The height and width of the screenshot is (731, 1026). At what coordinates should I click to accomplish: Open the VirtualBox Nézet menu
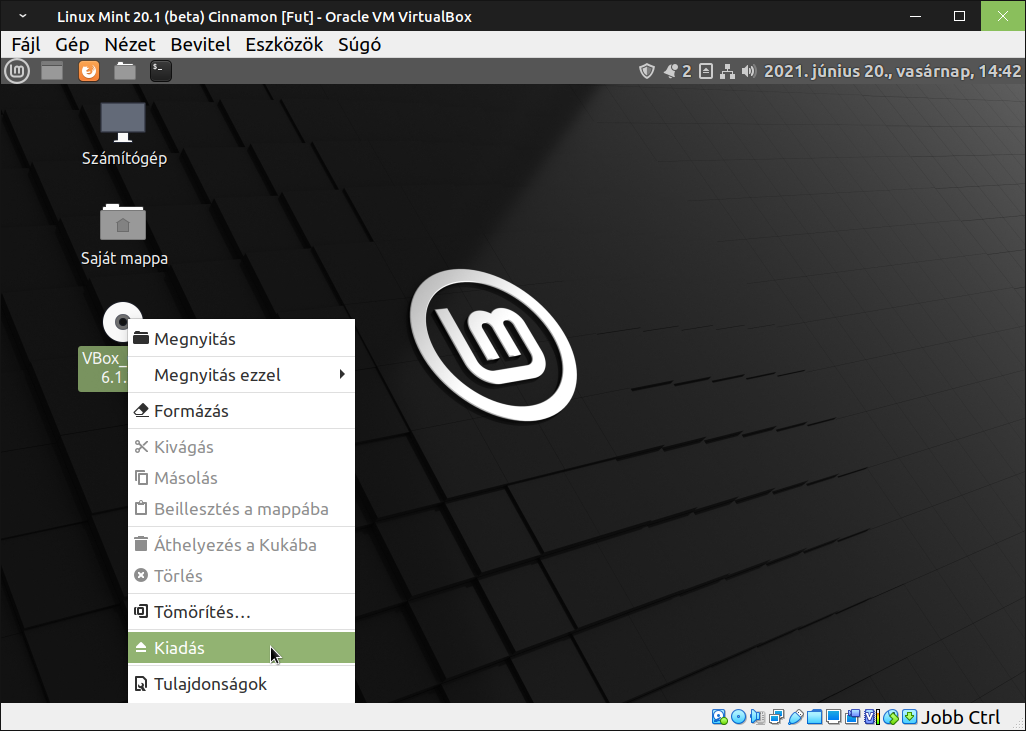(x=130, y=45)
